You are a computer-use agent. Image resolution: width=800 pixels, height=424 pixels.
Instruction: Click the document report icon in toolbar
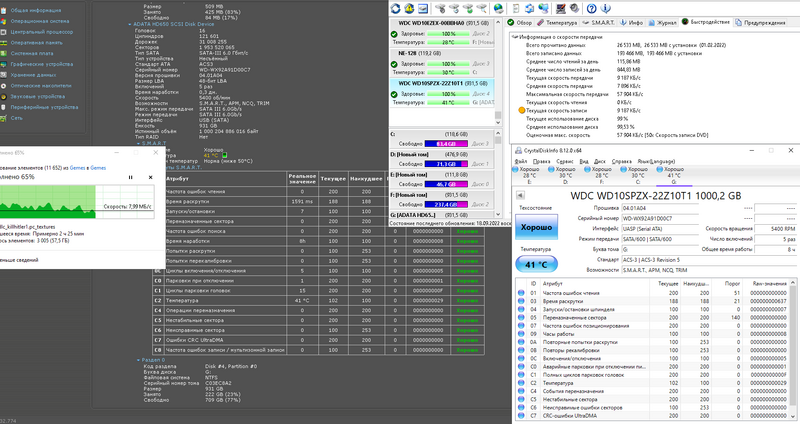516,9
